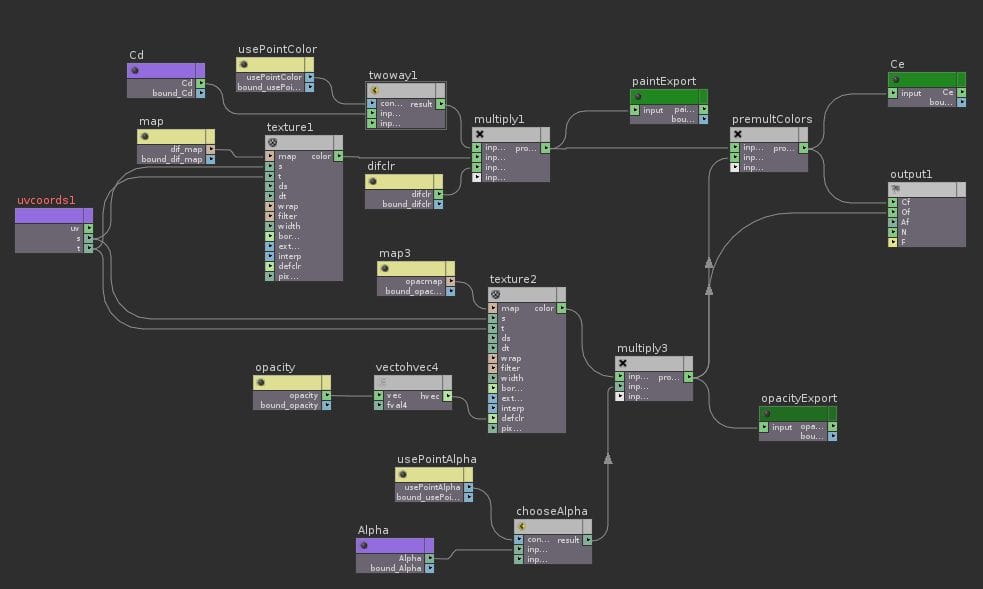The height and width of the screenshot is (589, 983).
Task: Click the usePointColor output connector
Action: coord(309,77)
